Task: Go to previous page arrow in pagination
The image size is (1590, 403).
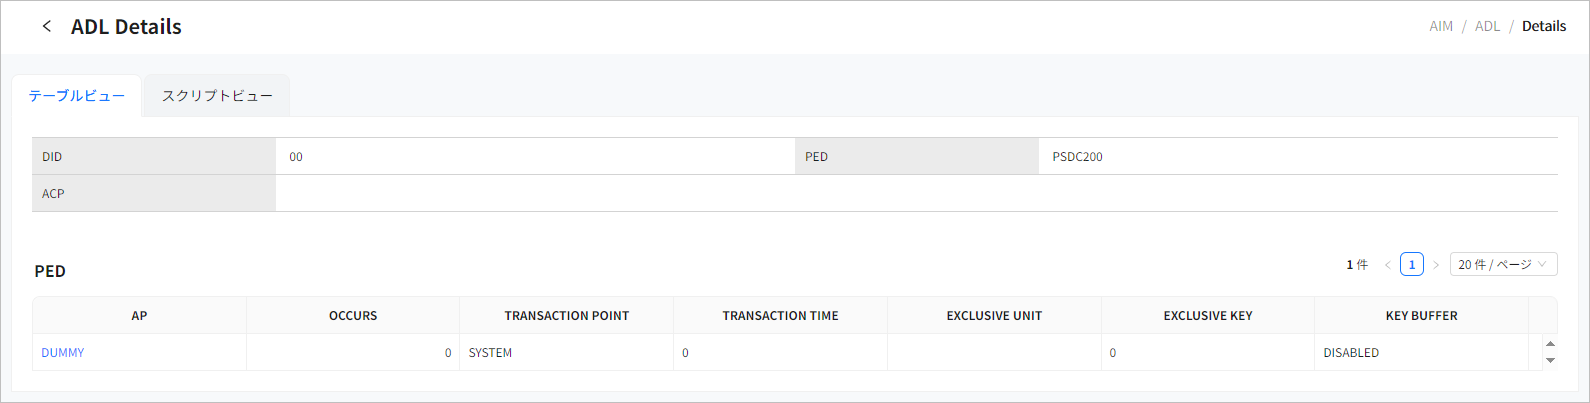Action: tap(1387, 265)
